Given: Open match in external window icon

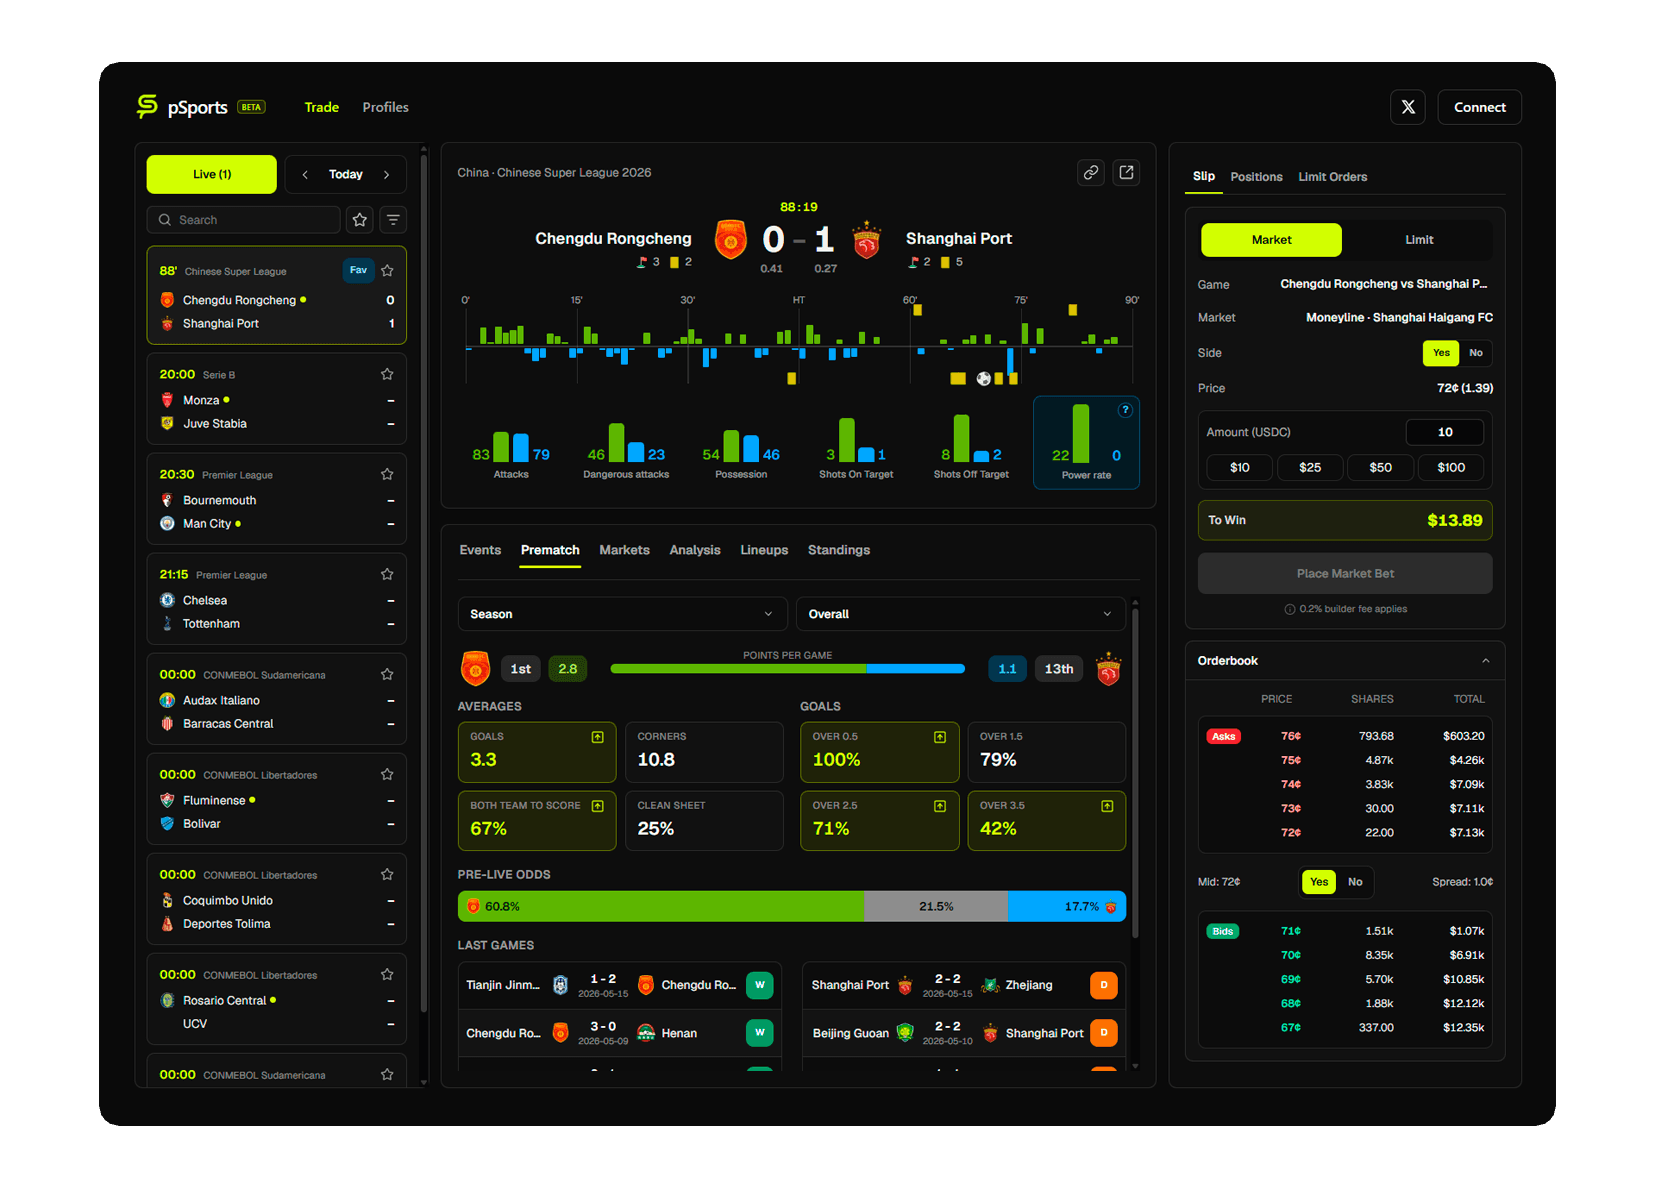Looking at the screenshot, I should pyautogui.click(x=1127, y=172).
